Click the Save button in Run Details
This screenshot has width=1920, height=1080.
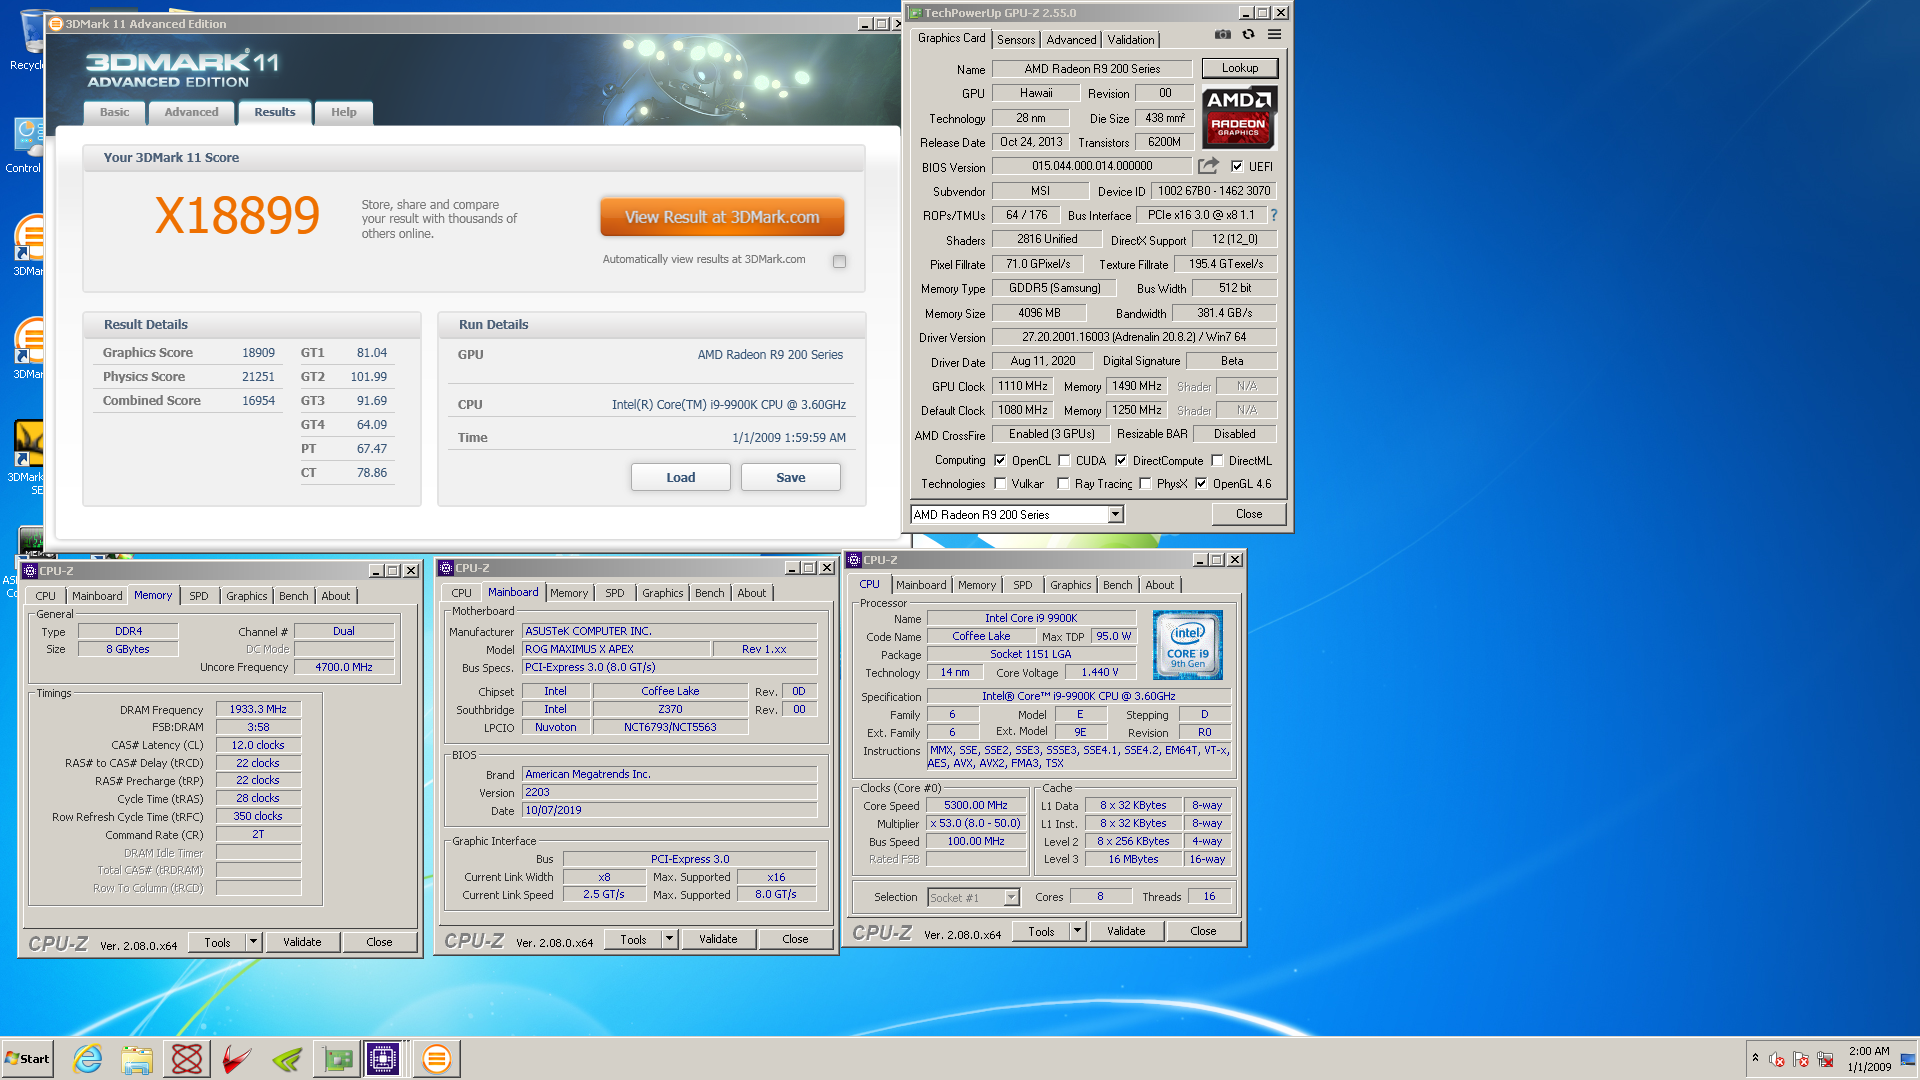[x=790, y=477]
